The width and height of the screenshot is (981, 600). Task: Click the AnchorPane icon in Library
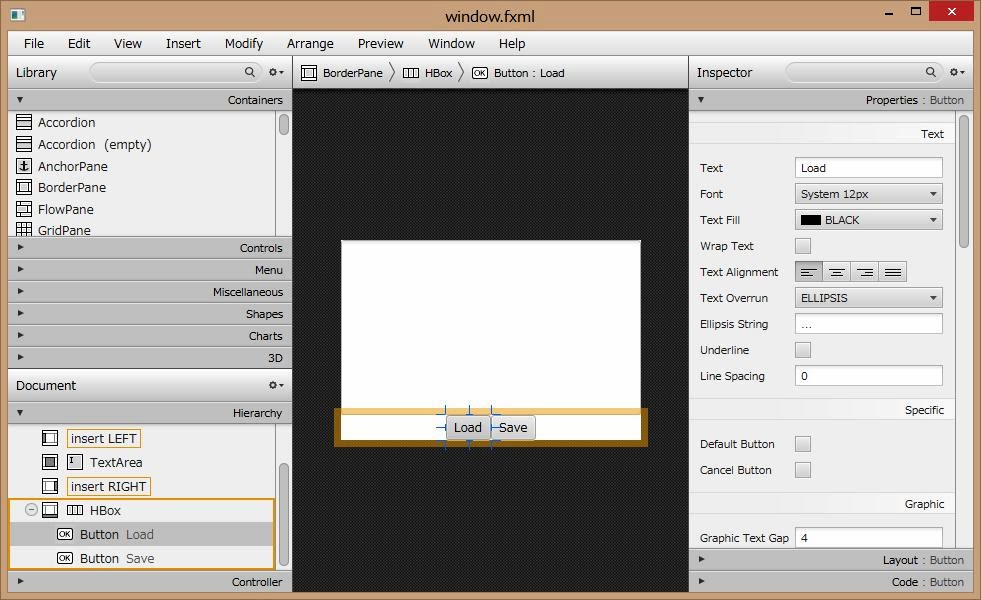point(24,166)
